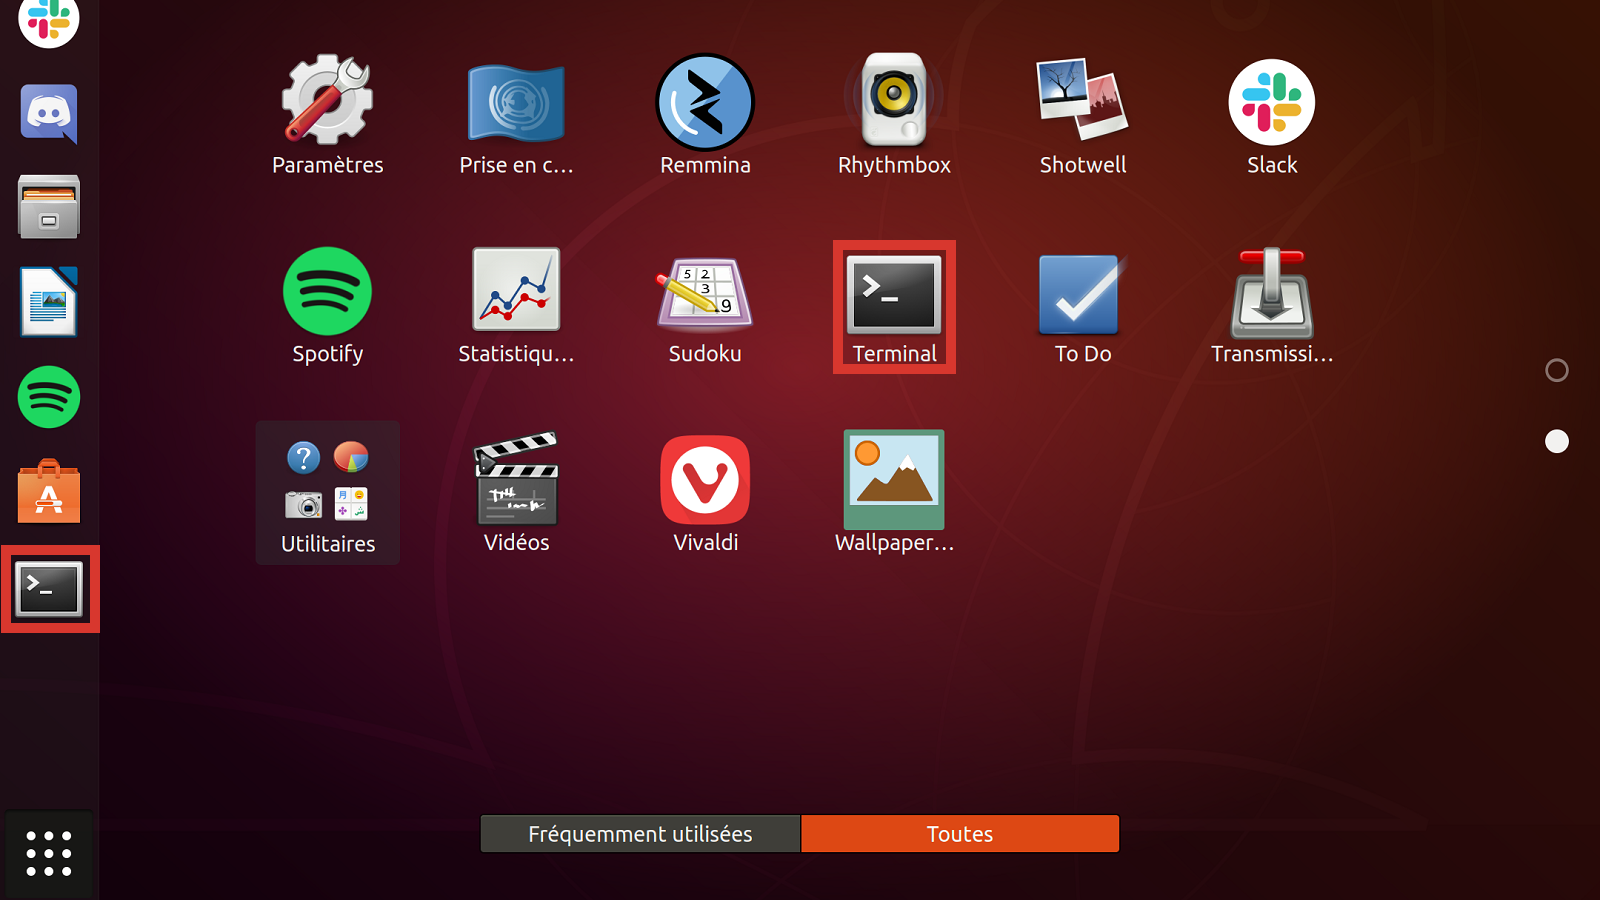Screen dimensions: 1600x900
Task: Switch to the Fréquemment utilisées tab
Action: pos(640,833)
